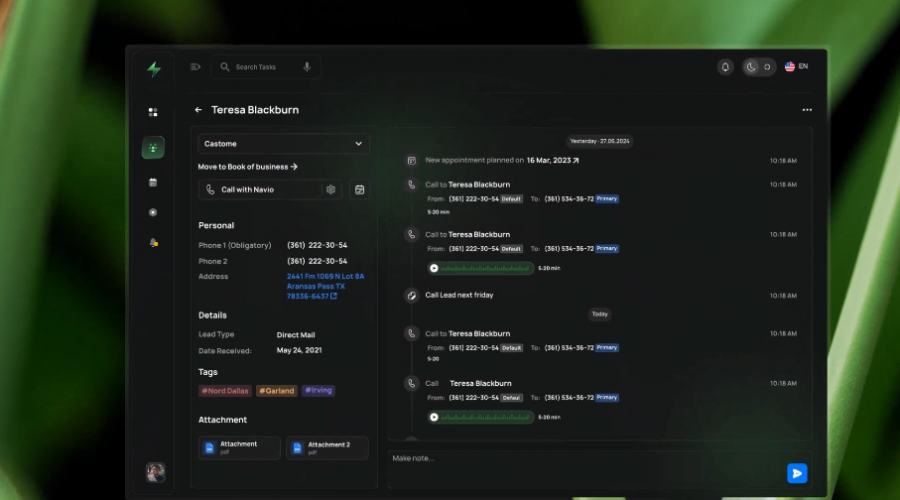
Task: Collapse the sidebar with the menu toggle icon
Action: pos(195,67)
